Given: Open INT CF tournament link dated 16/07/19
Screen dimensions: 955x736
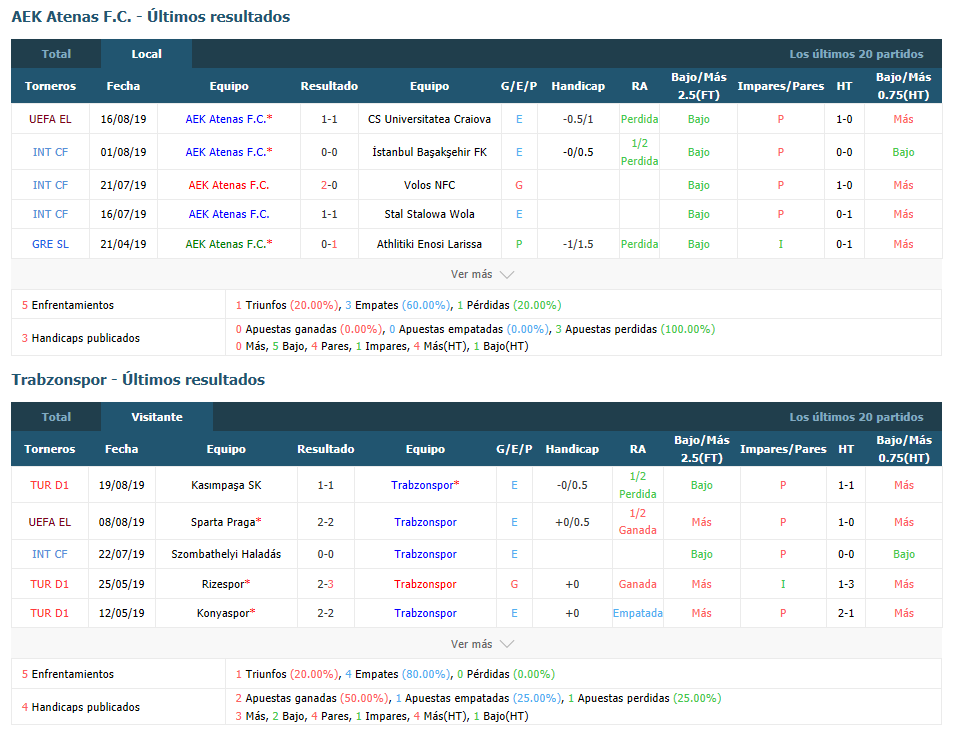Looking at the screenshot, I should (x=50, y=214).
